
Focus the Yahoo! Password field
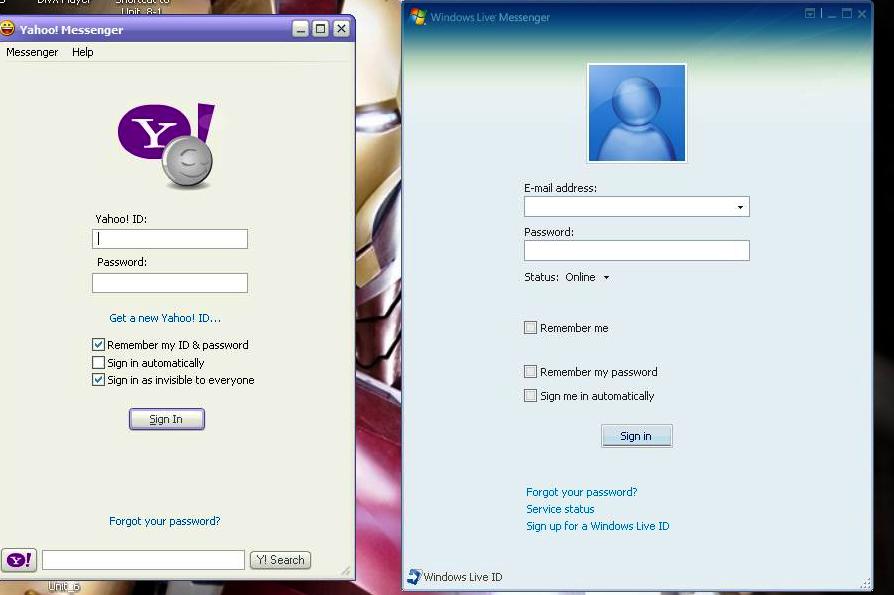170,283
